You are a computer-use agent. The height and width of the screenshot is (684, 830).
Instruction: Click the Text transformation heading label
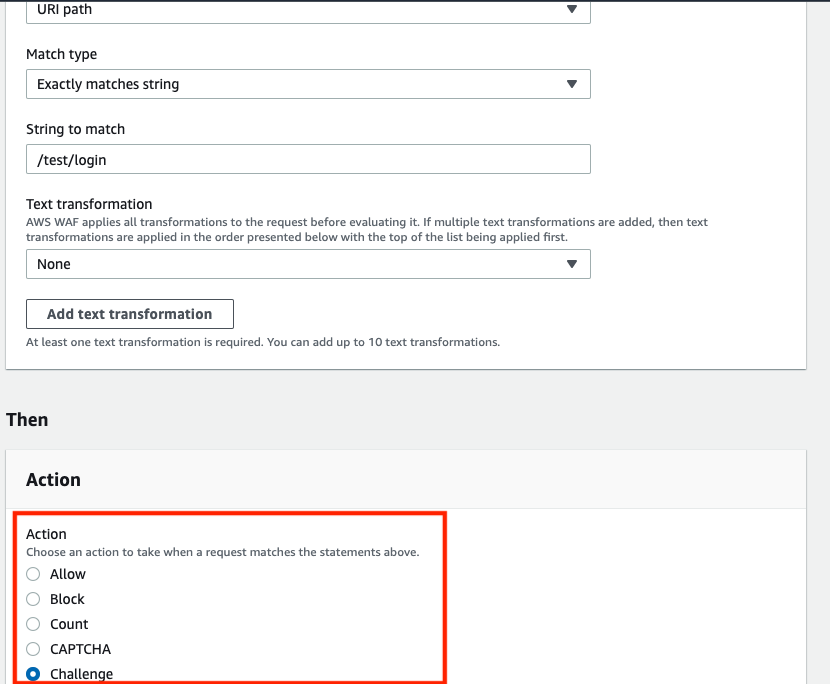coord(89,204)
